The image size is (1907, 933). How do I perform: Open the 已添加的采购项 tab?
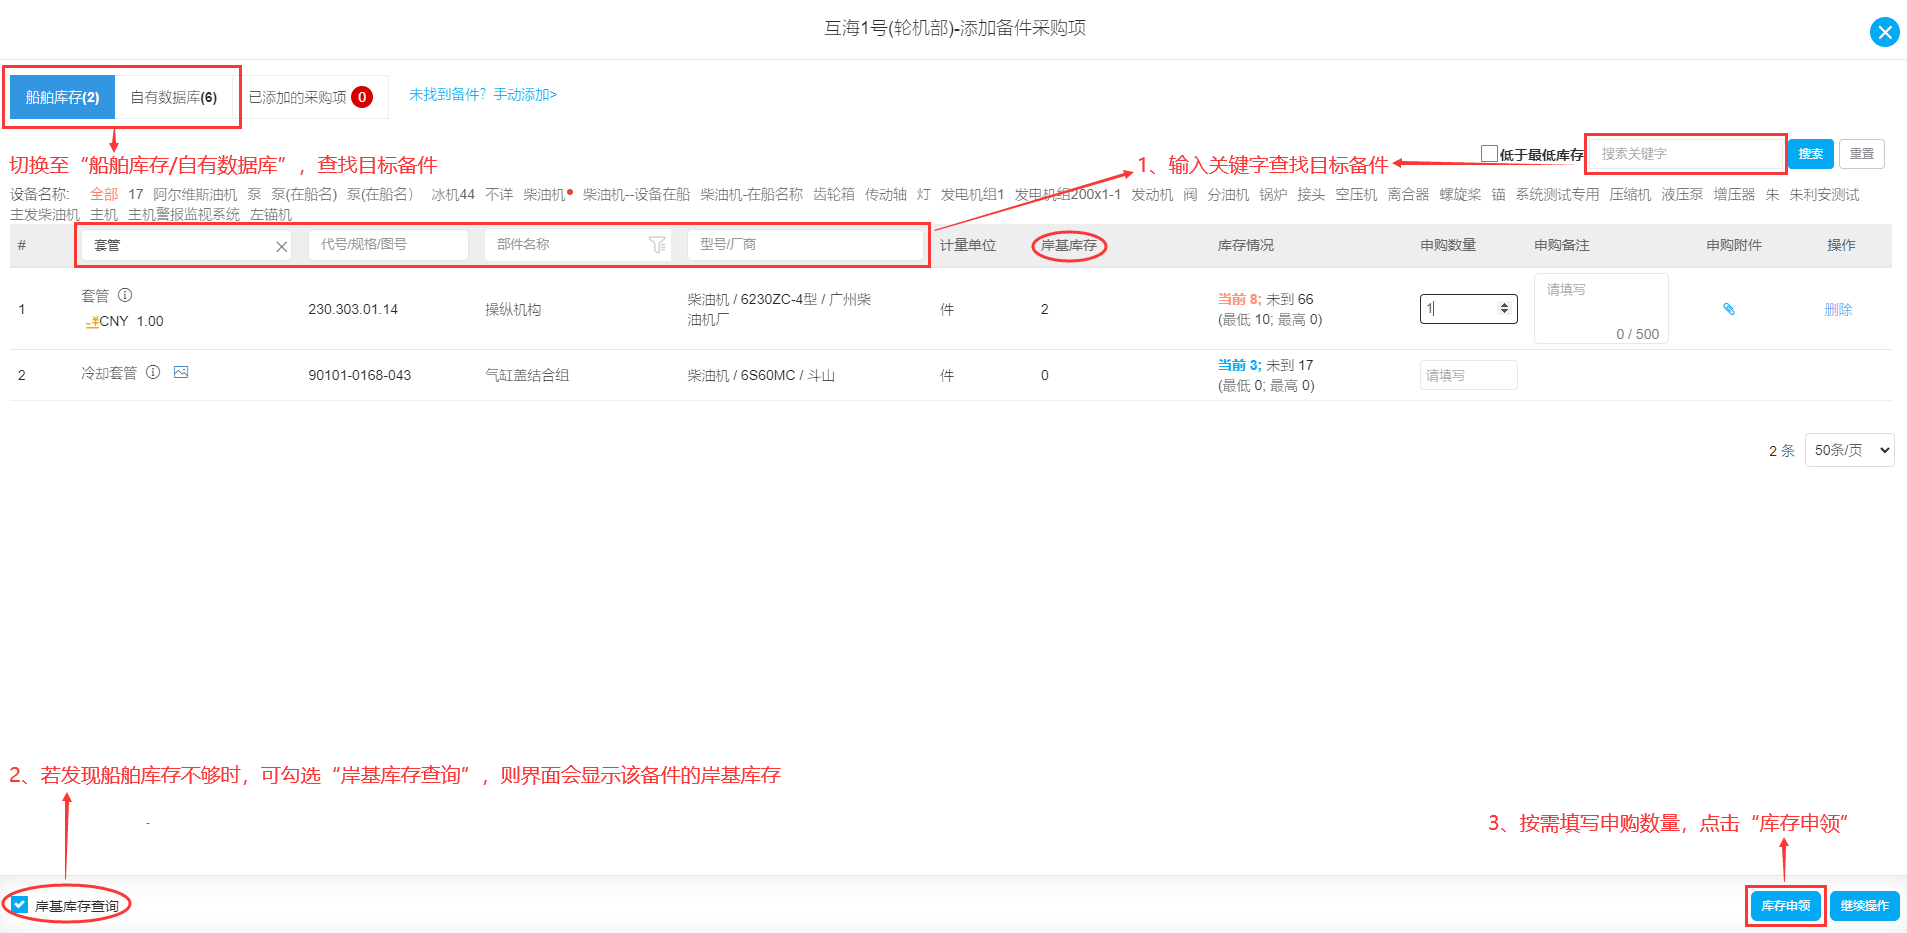tap(311, 97)
